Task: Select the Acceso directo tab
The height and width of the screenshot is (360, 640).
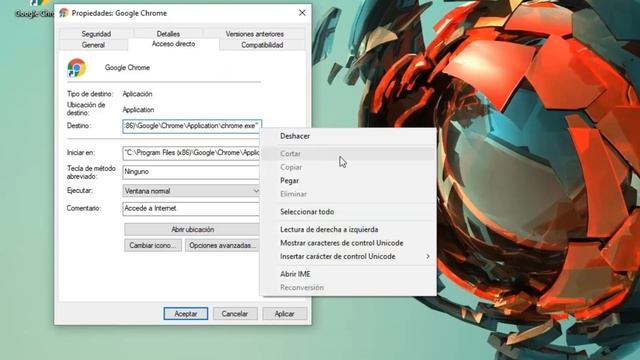Action: pos(173,44)
